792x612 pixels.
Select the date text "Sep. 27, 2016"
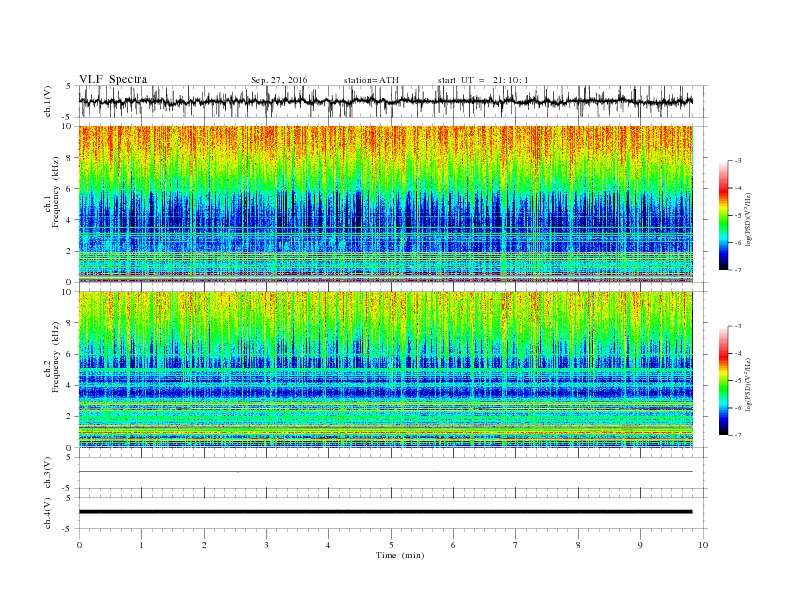tap(279, 80)
